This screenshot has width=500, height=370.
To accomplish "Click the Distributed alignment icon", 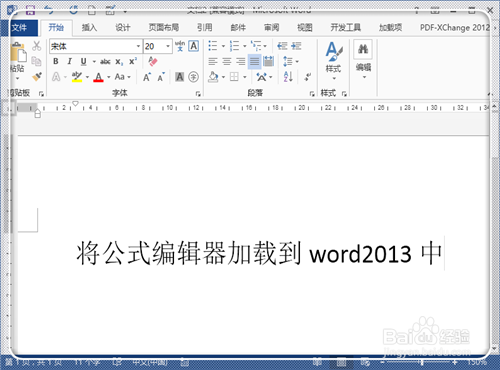I will click(x=268, y=61).
